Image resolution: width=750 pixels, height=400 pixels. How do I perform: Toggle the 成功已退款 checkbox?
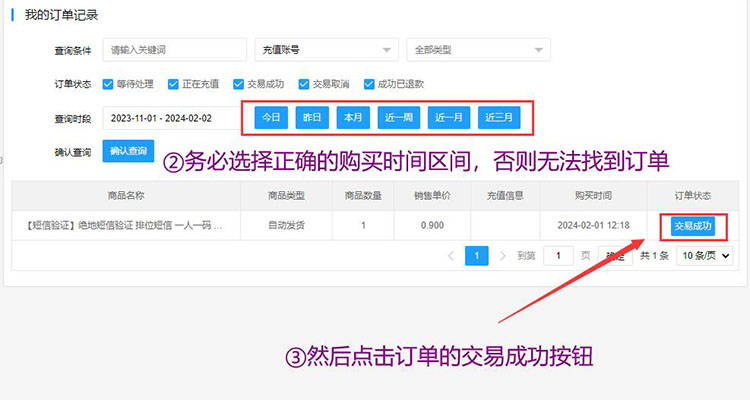[369, 84]
